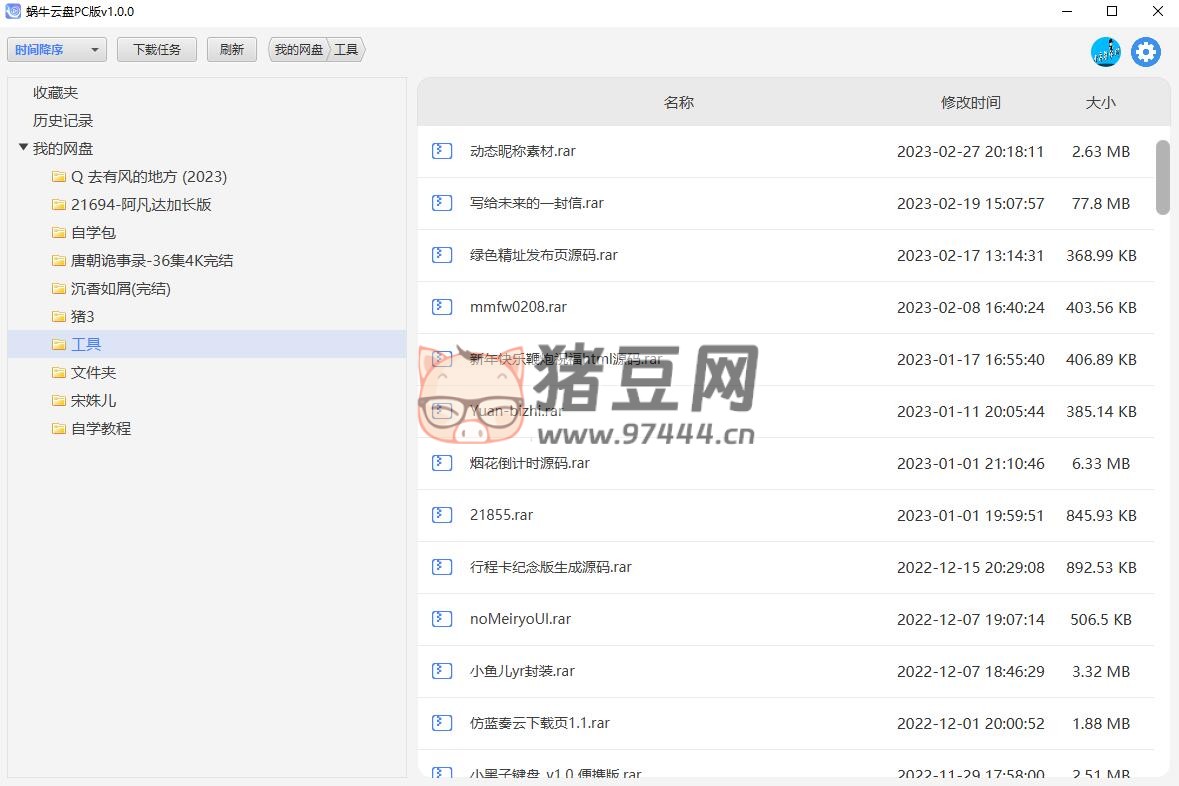Viewport: 1179px width, 786px height.
Task: Select the 唐朝诡事录-36集4K完结 folder
Action: point(152,261)
